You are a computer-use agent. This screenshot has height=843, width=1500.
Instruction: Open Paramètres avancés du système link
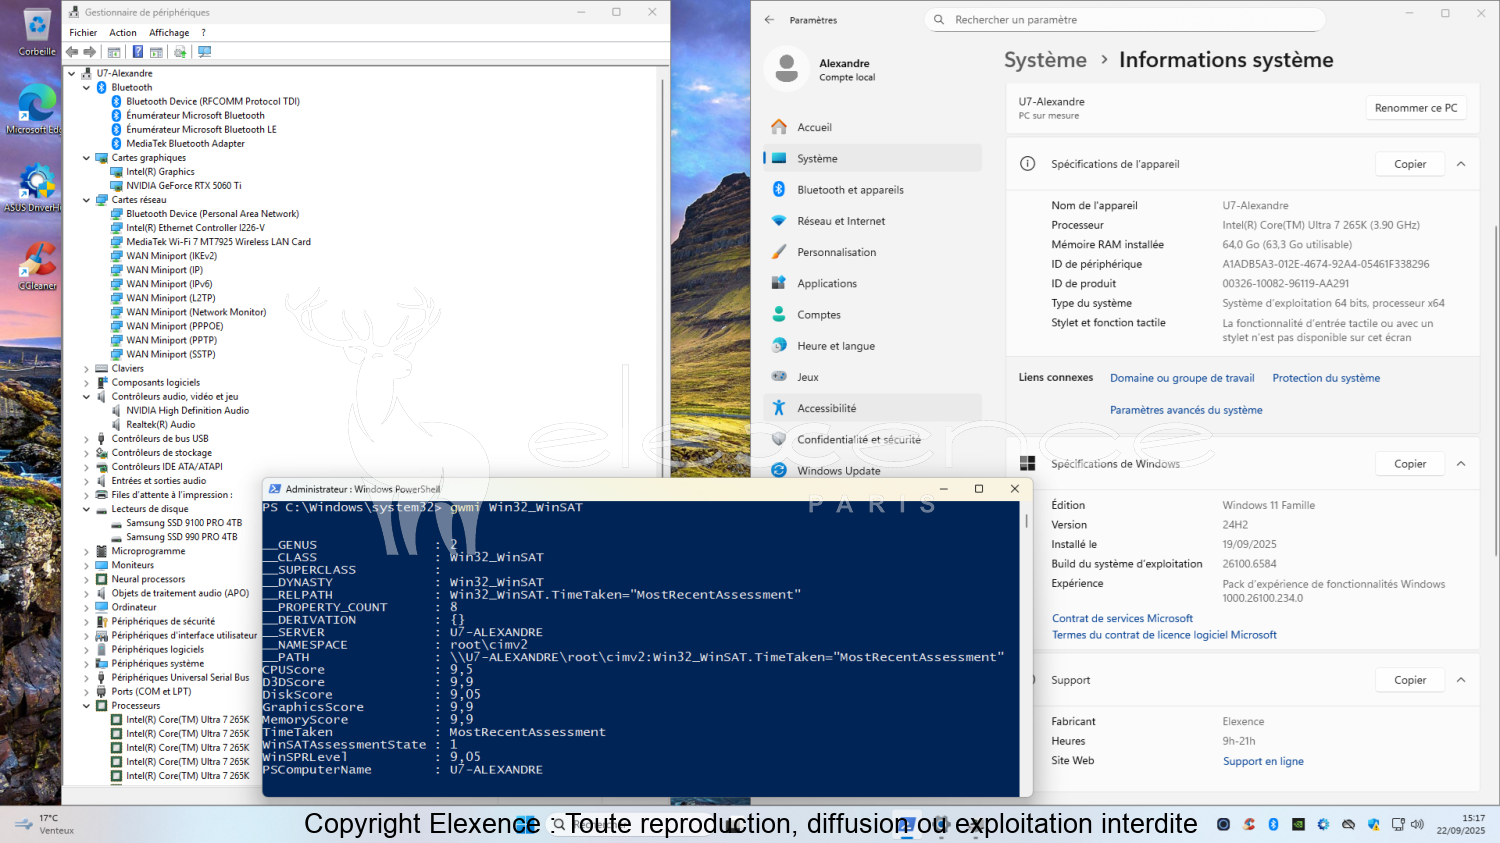[x=1186, y=410]
